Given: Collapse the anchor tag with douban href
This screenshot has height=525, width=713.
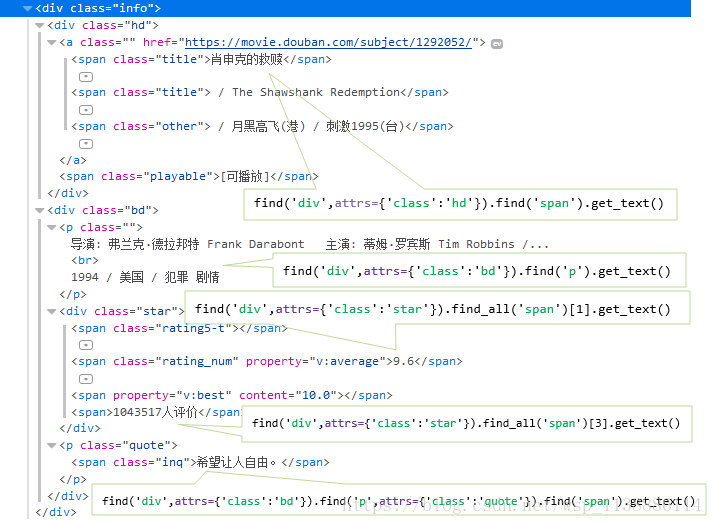Looking at the screenshot, I should tap(51, 42).
